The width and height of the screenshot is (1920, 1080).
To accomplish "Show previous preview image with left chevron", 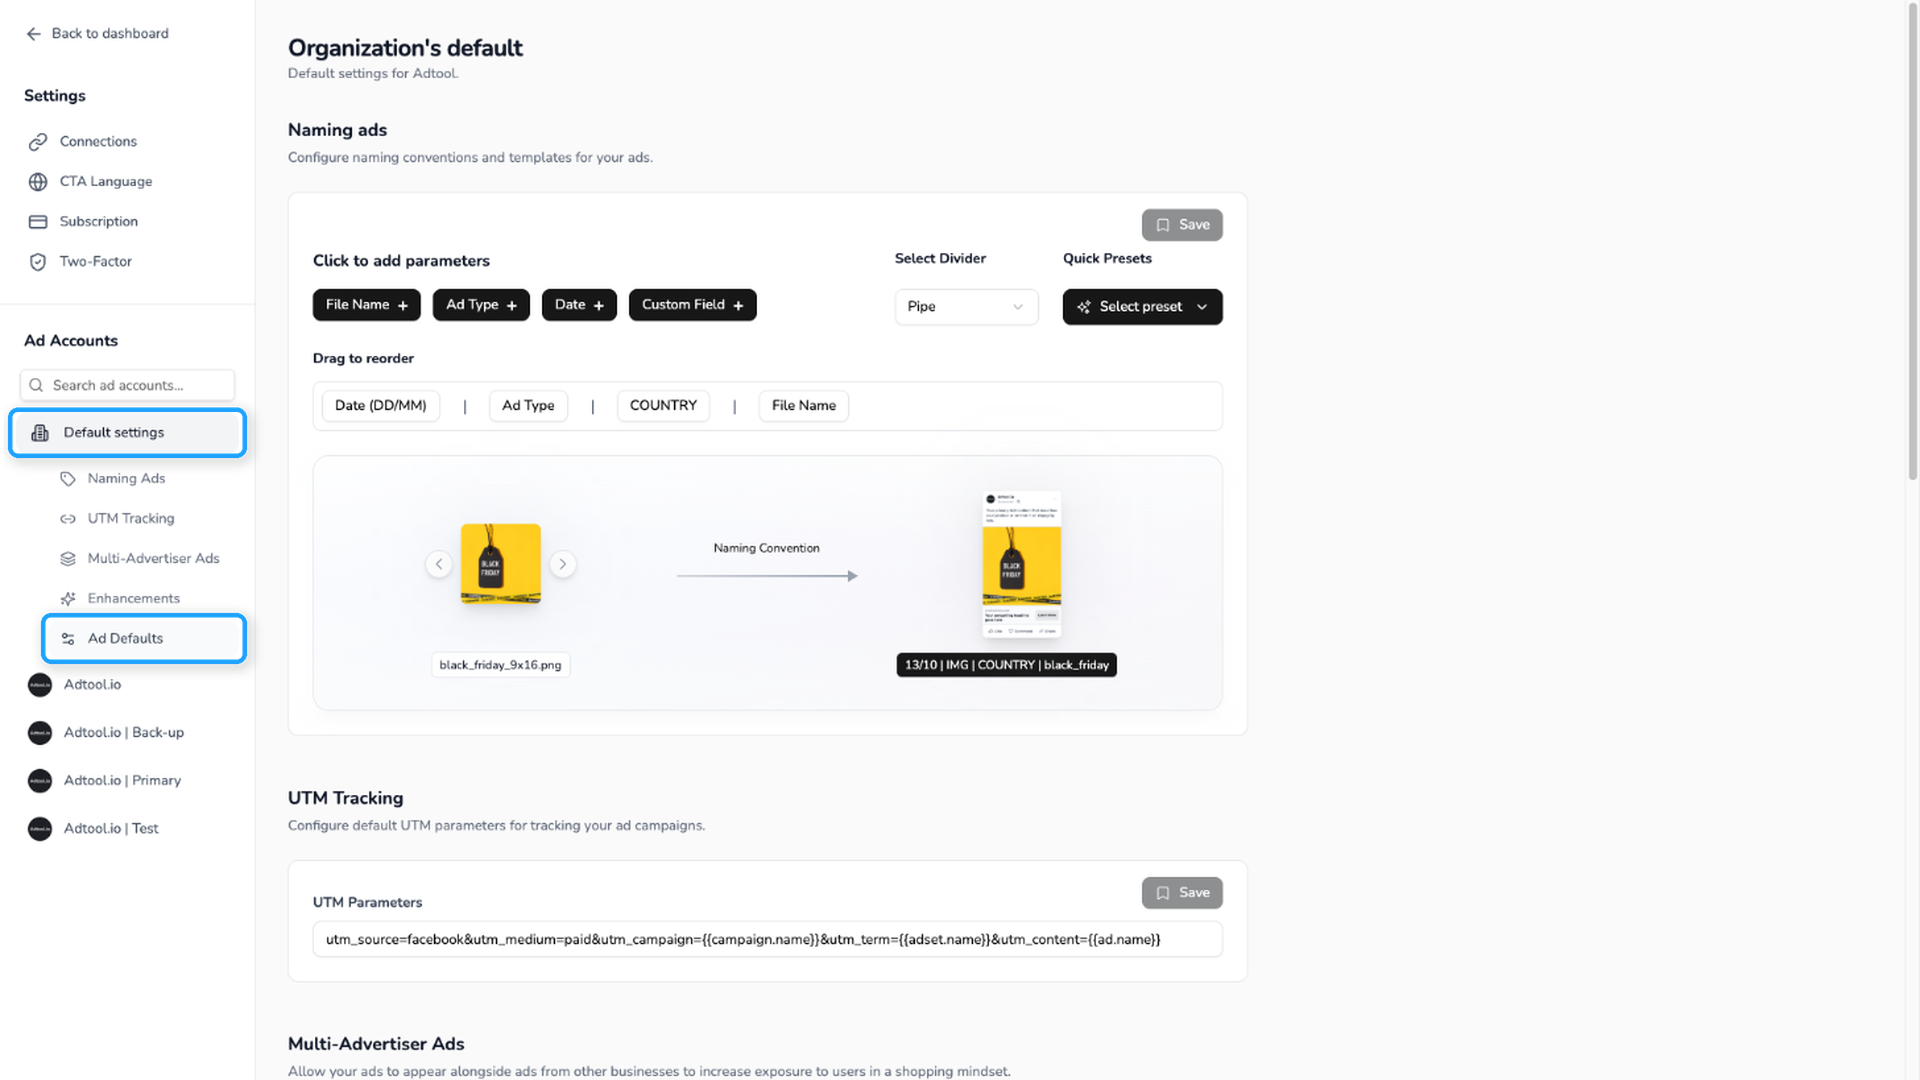I will point(439,564).
